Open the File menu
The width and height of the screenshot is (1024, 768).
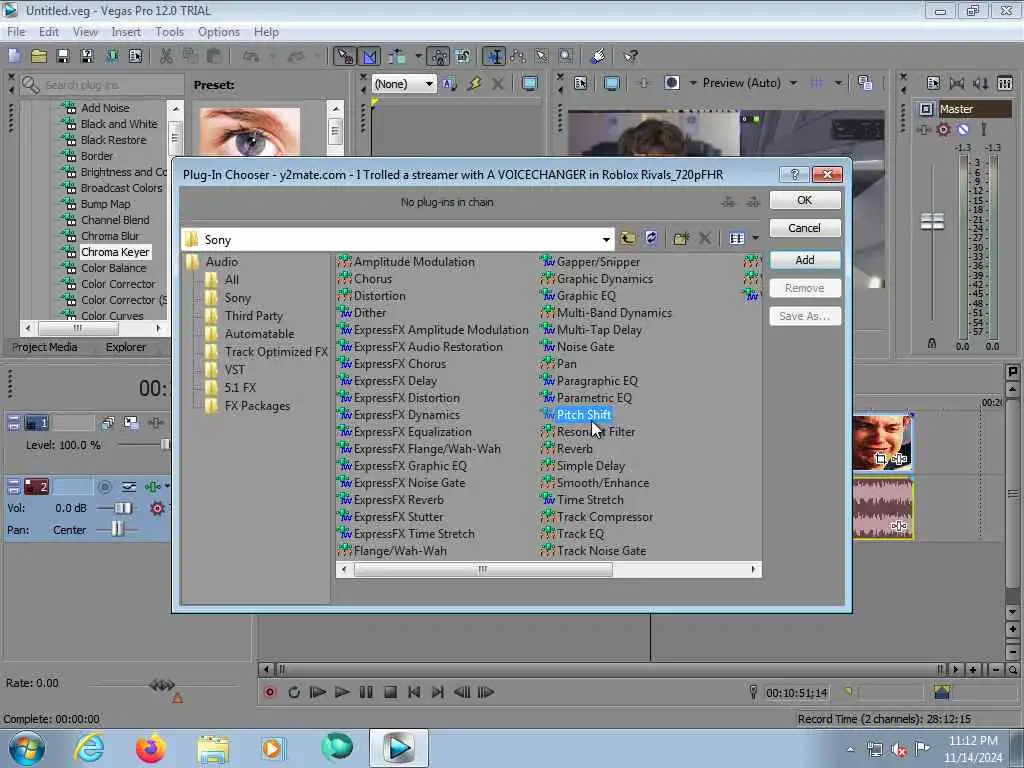point(16,32)
